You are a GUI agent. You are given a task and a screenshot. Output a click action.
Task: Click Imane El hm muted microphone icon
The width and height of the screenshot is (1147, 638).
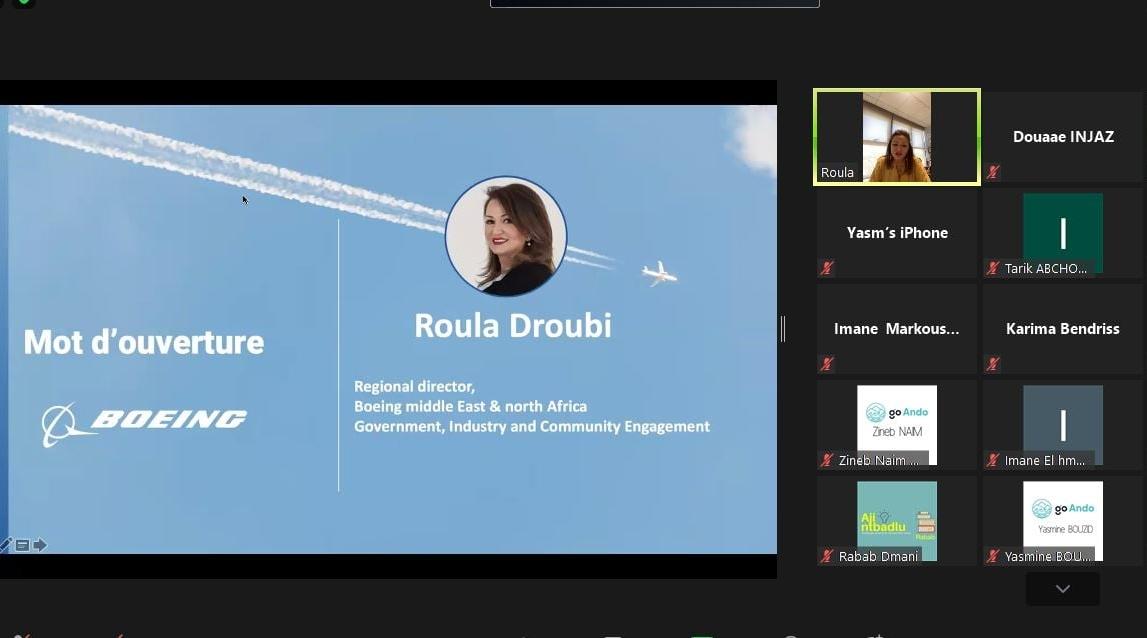pos(993,460)
